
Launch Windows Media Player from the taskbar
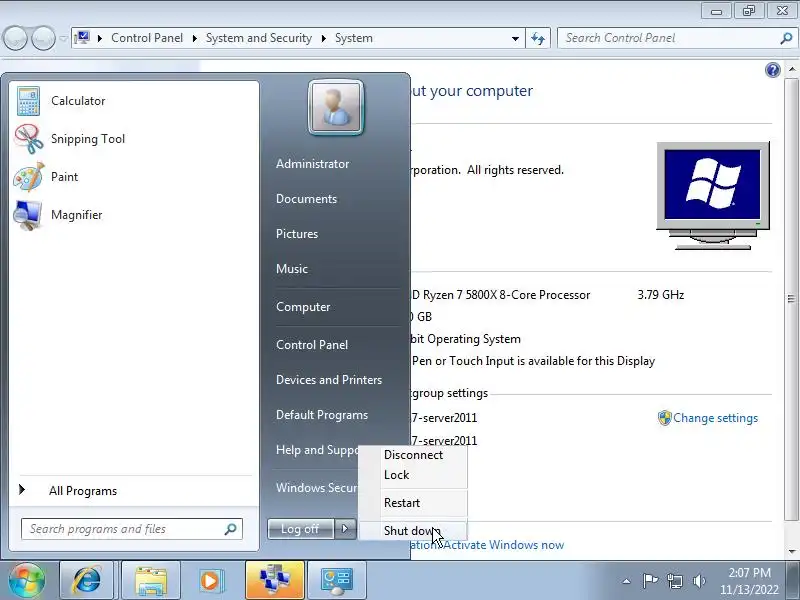point(211,581)
